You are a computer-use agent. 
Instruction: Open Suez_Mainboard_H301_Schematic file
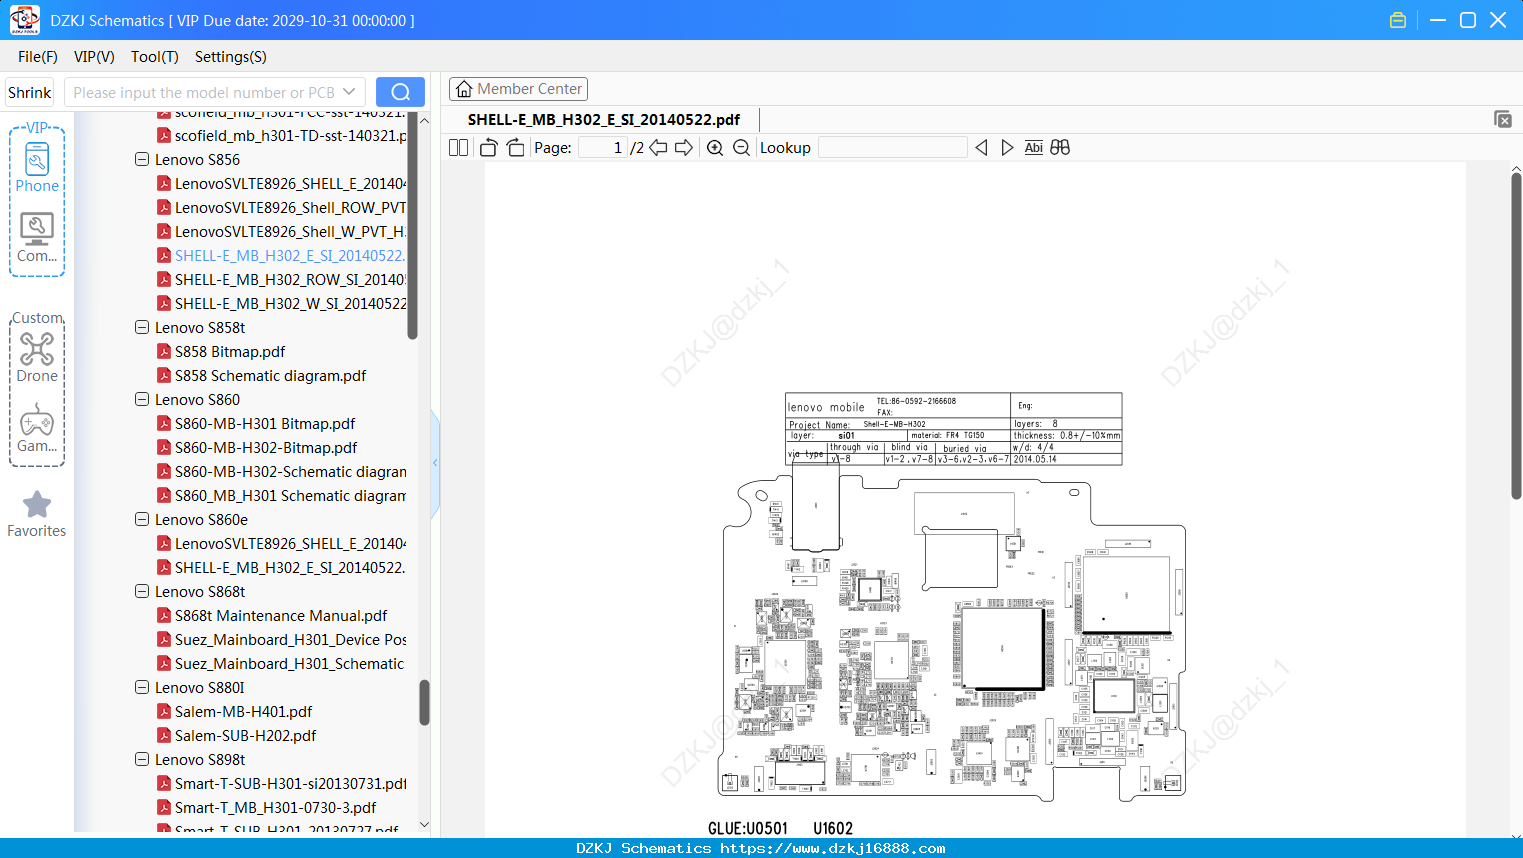289,664
